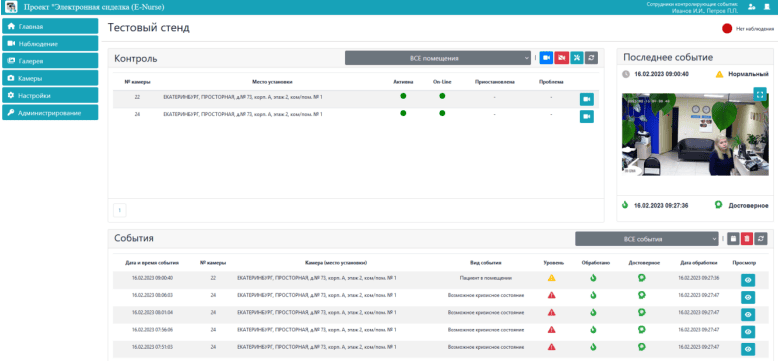Click reliable chat icon of 07:51:03 event
The image size is (778, 361).
pyautogui.click(x=642, y=347)
